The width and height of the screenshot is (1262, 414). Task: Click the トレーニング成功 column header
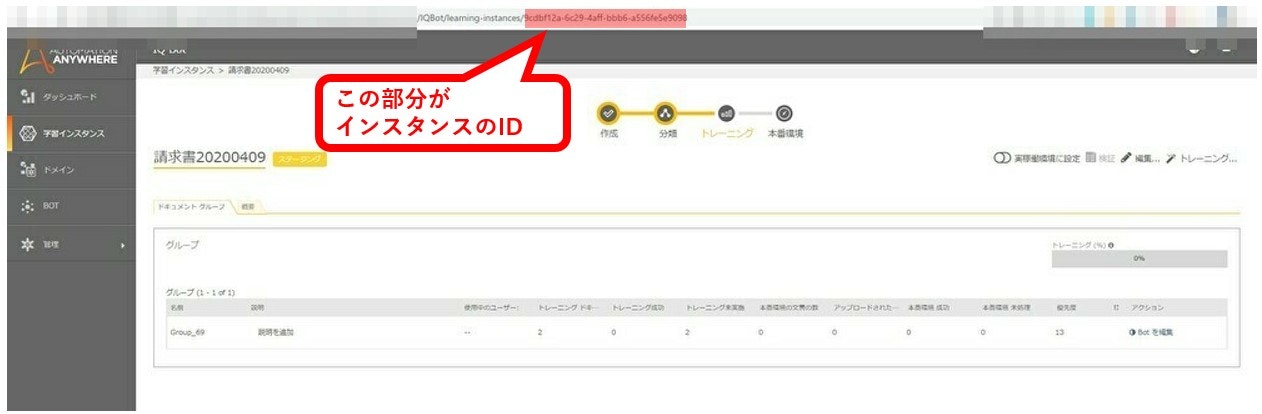tap(639, 307)
